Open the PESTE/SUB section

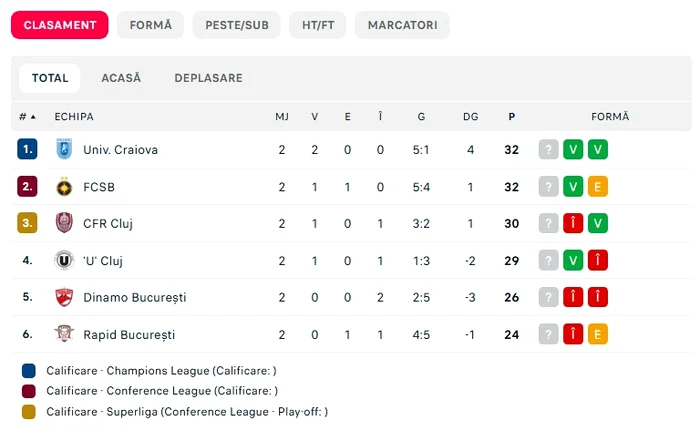[237, 25]
